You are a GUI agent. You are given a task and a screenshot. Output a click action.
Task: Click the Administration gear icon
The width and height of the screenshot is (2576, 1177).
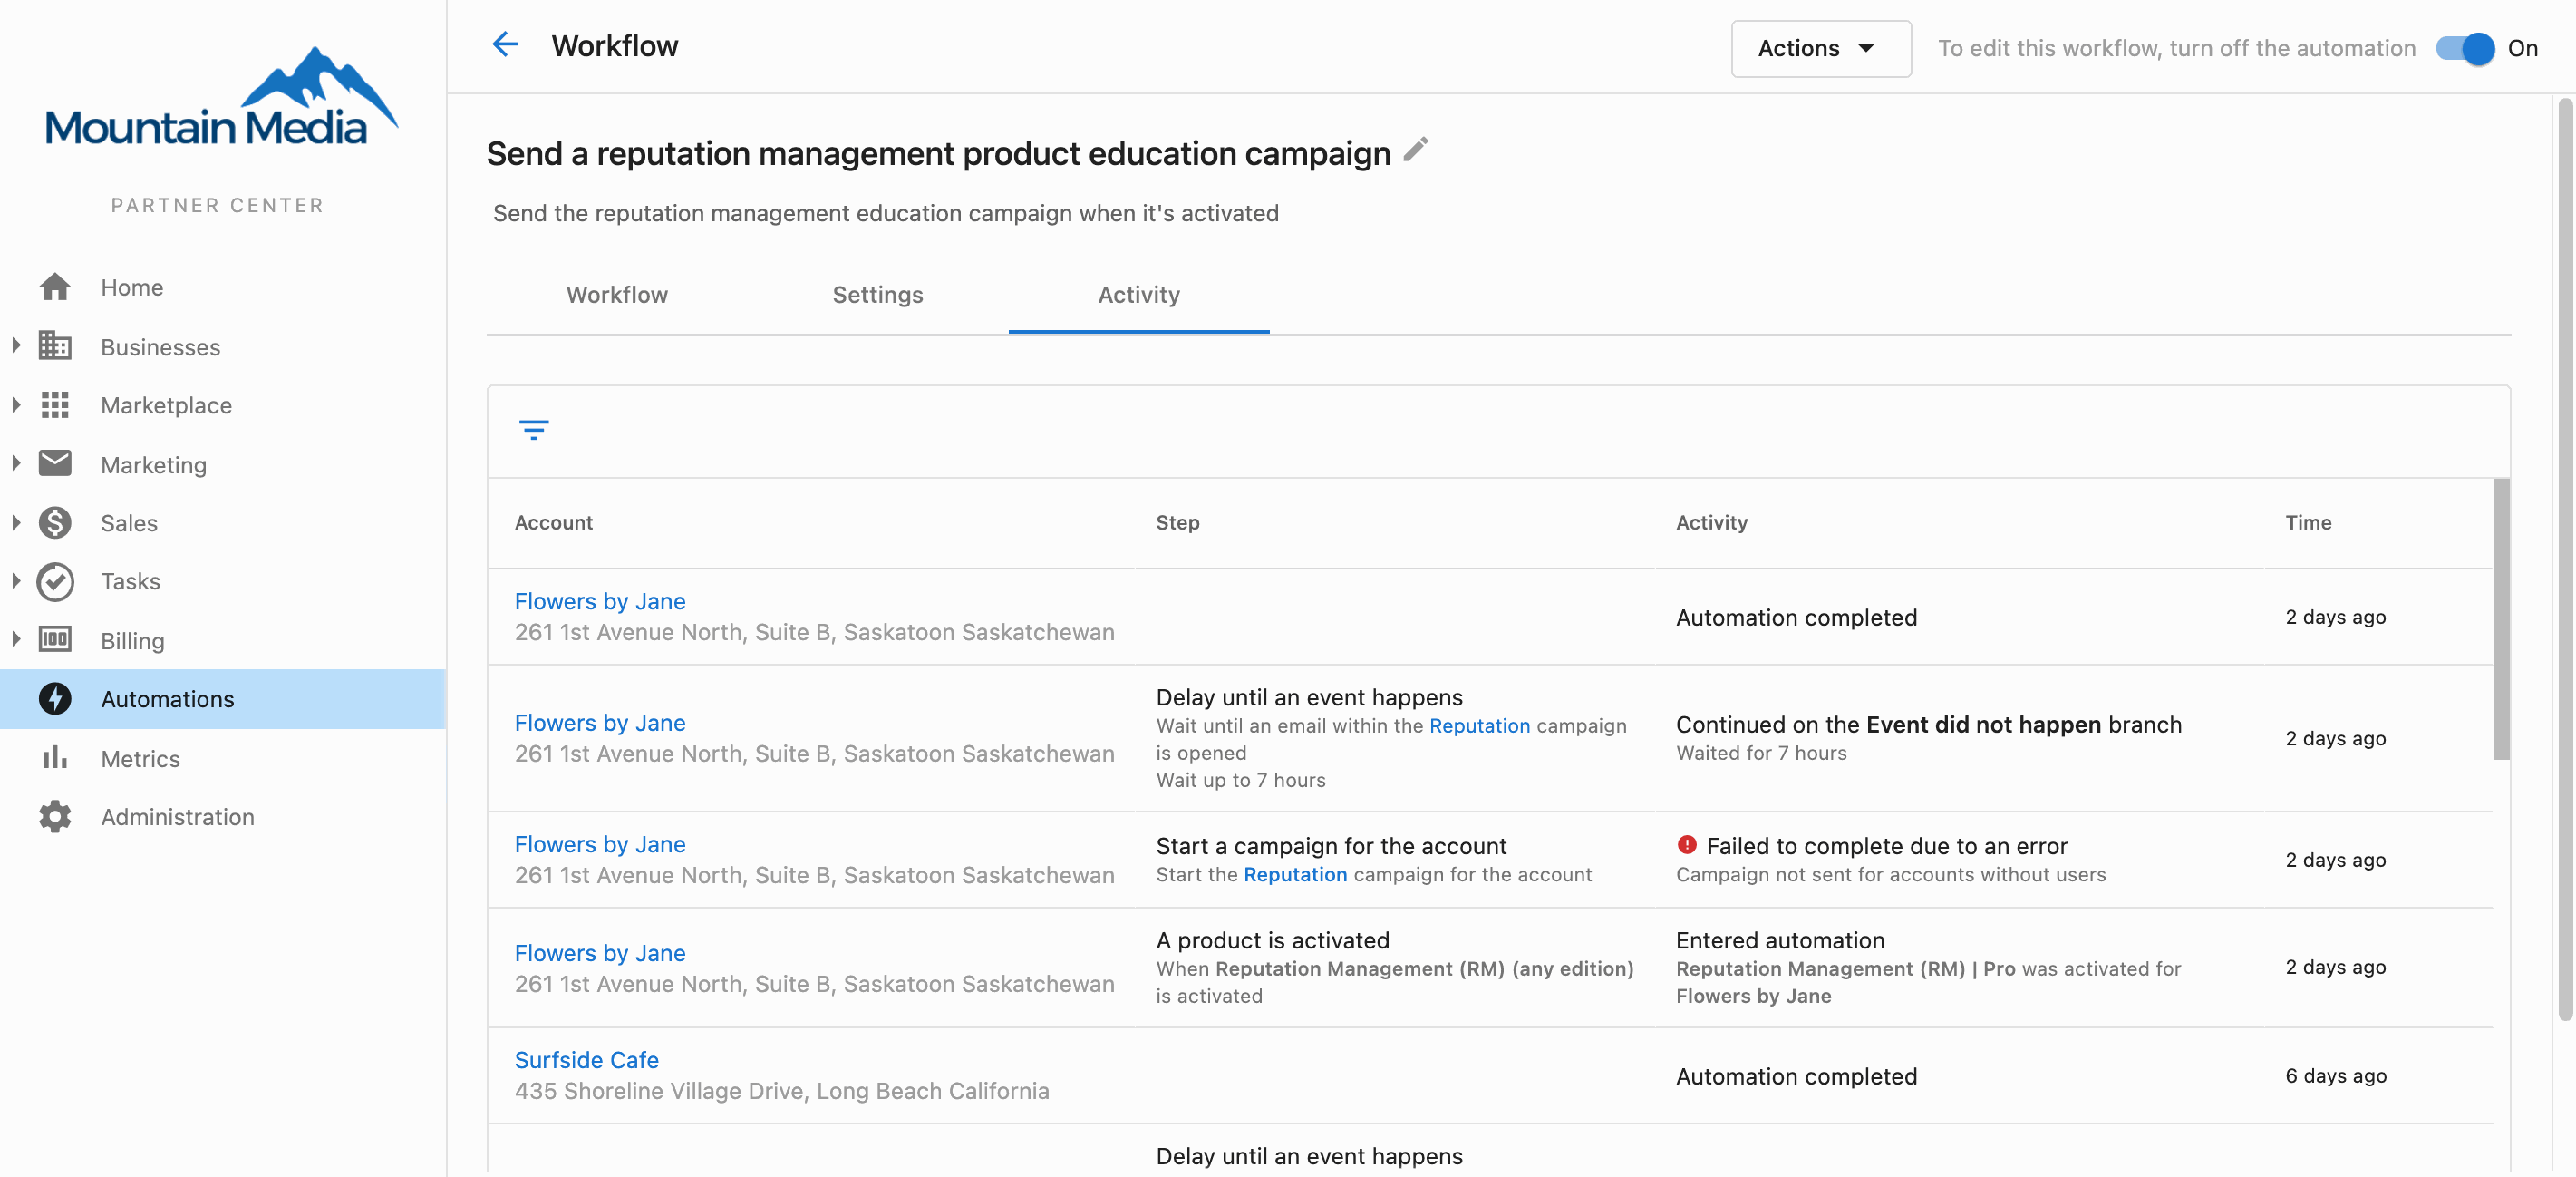(x=55, y=816)
